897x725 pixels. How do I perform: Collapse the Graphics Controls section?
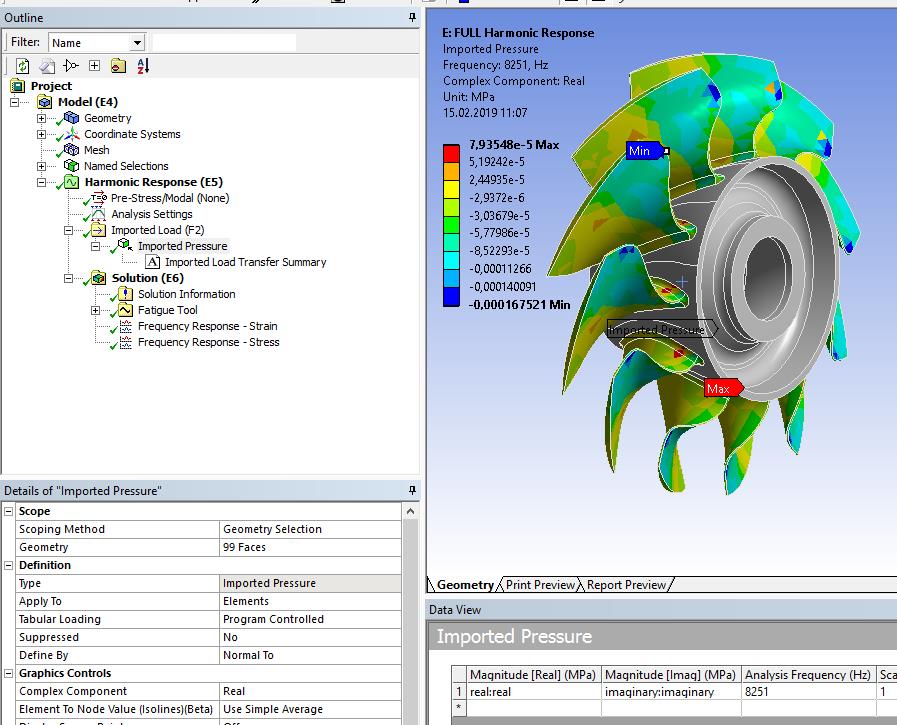(x=8, y=673)
